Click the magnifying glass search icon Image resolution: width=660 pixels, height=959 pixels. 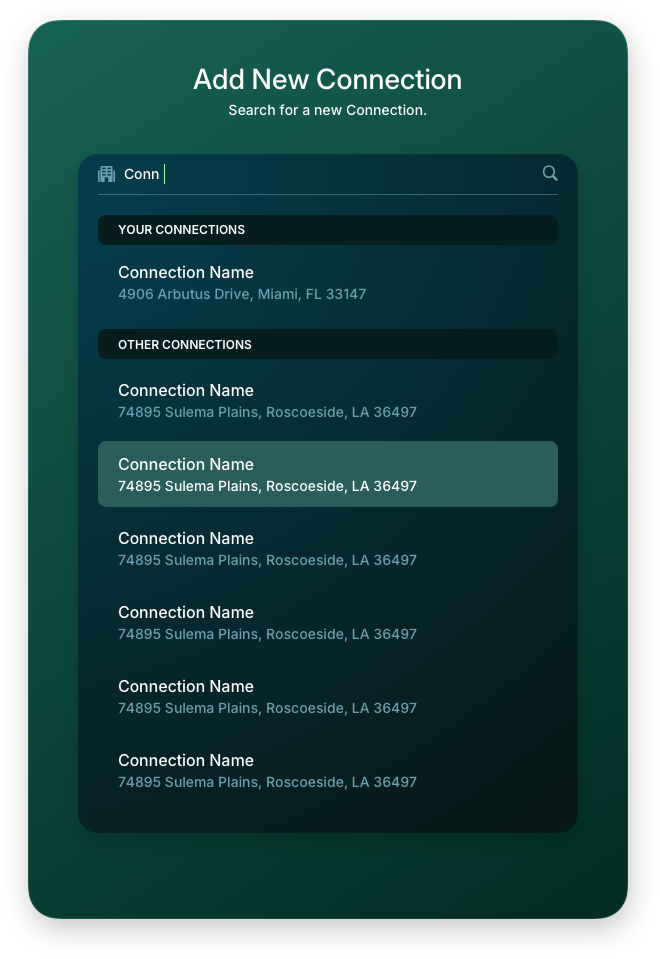pyautogui.click(x=550, y=173)
